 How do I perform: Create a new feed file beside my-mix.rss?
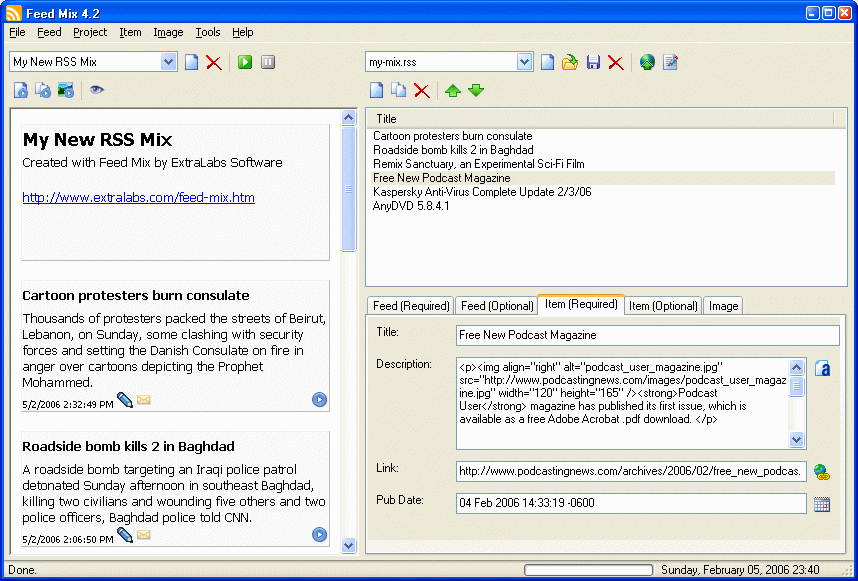click(547, 62)
